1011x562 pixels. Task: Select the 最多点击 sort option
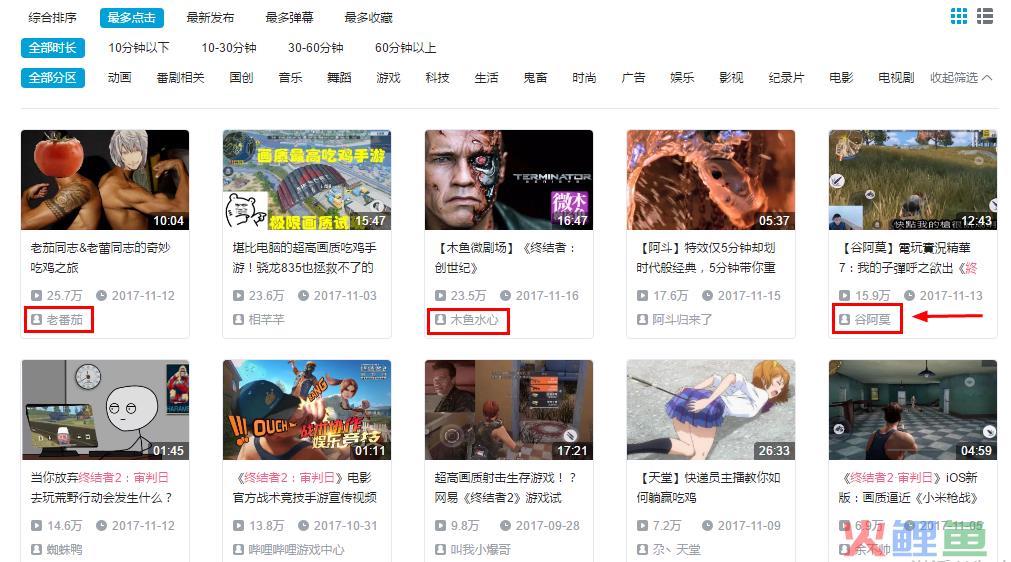click(132, 17)
